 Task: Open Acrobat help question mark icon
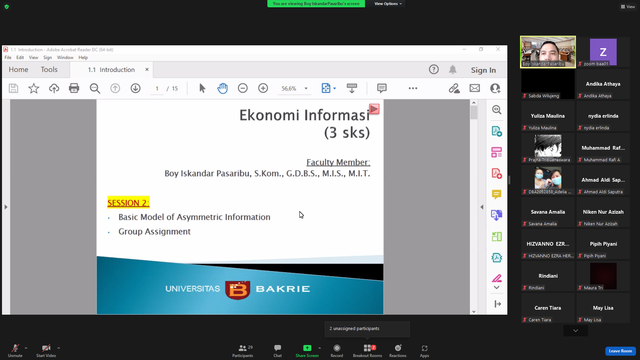point(434,69)
